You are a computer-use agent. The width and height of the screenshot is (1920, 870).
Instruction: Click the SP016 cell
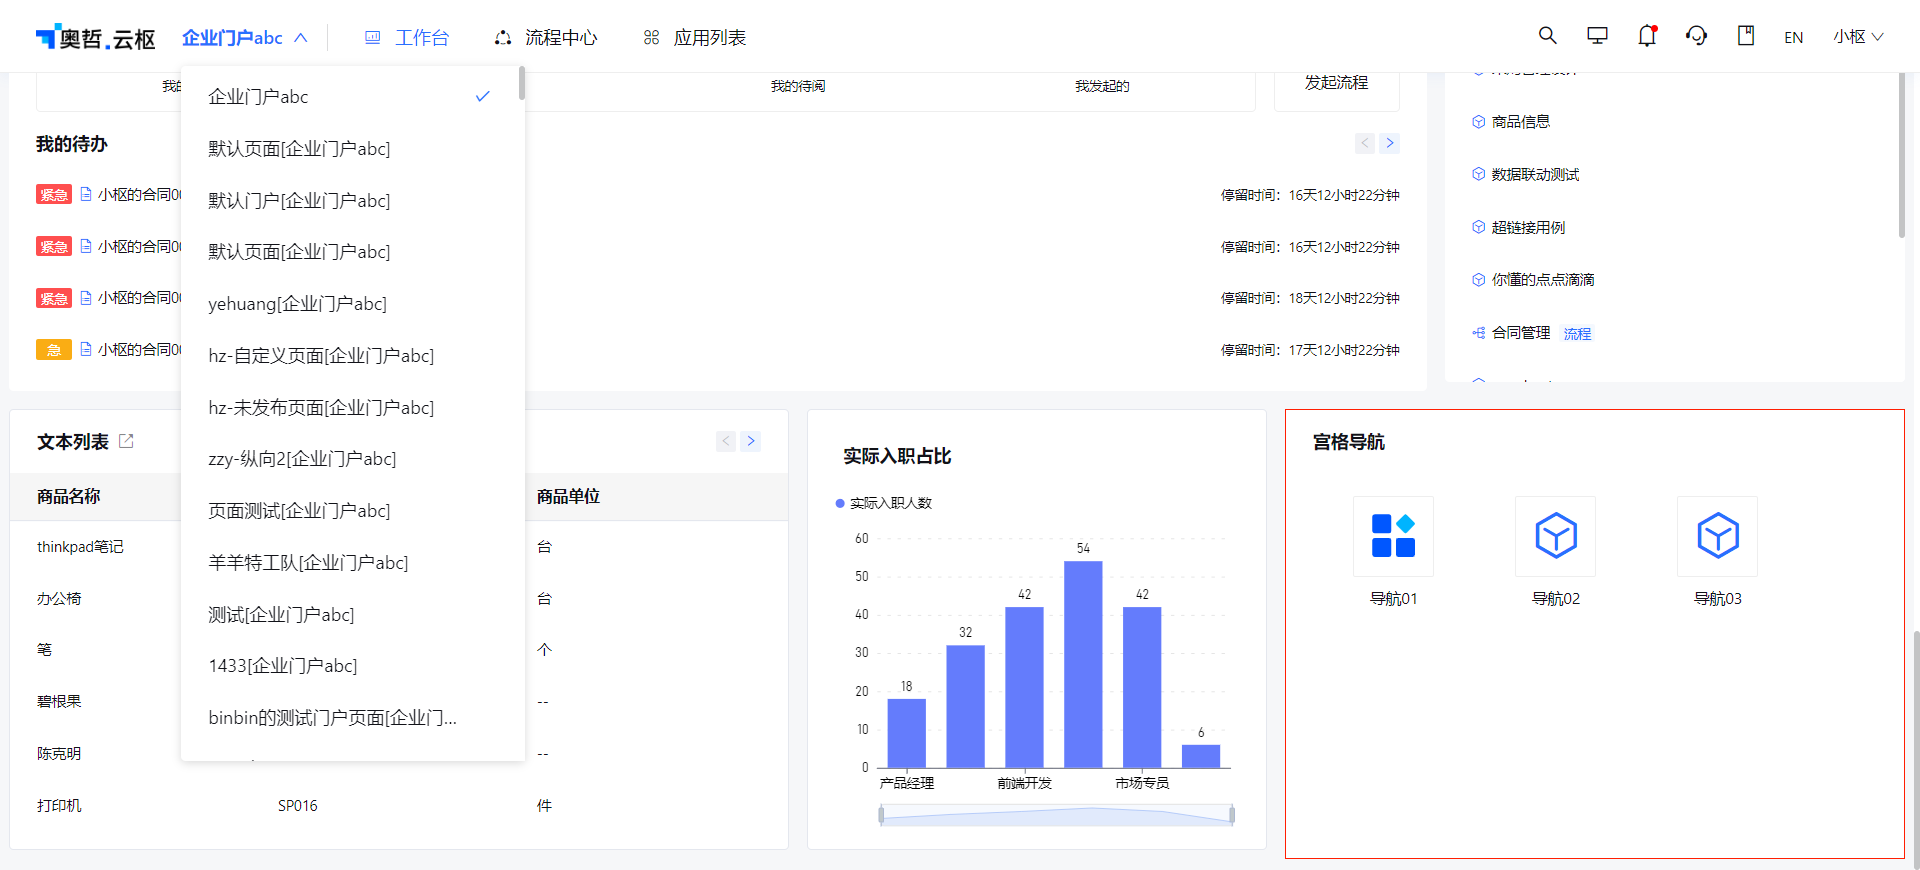[x=298, y=806]
